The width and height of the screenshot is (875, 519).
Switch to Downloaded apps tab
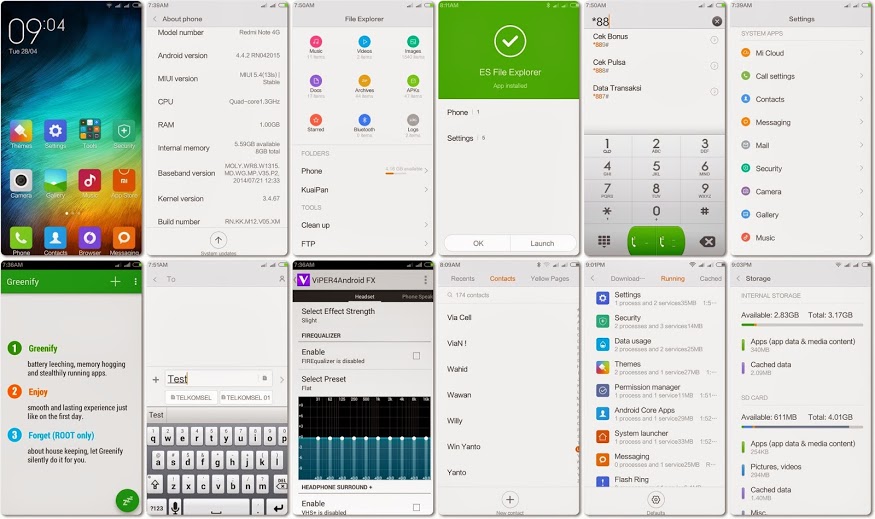[627, 278]
